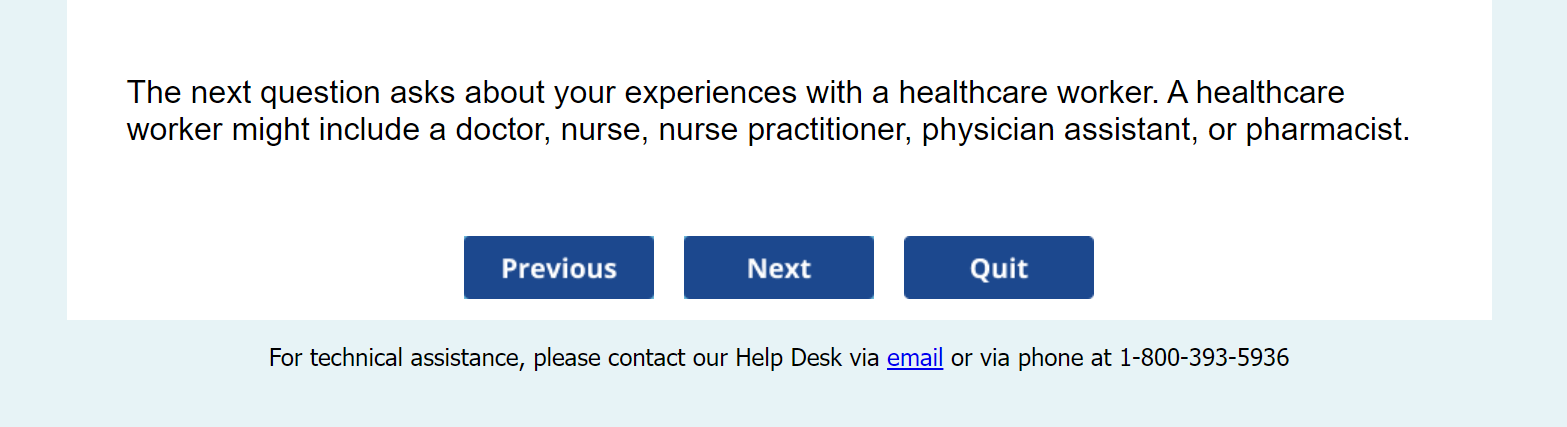Quit the survey
Screen dimensions: 1567x427
point(998,268)
